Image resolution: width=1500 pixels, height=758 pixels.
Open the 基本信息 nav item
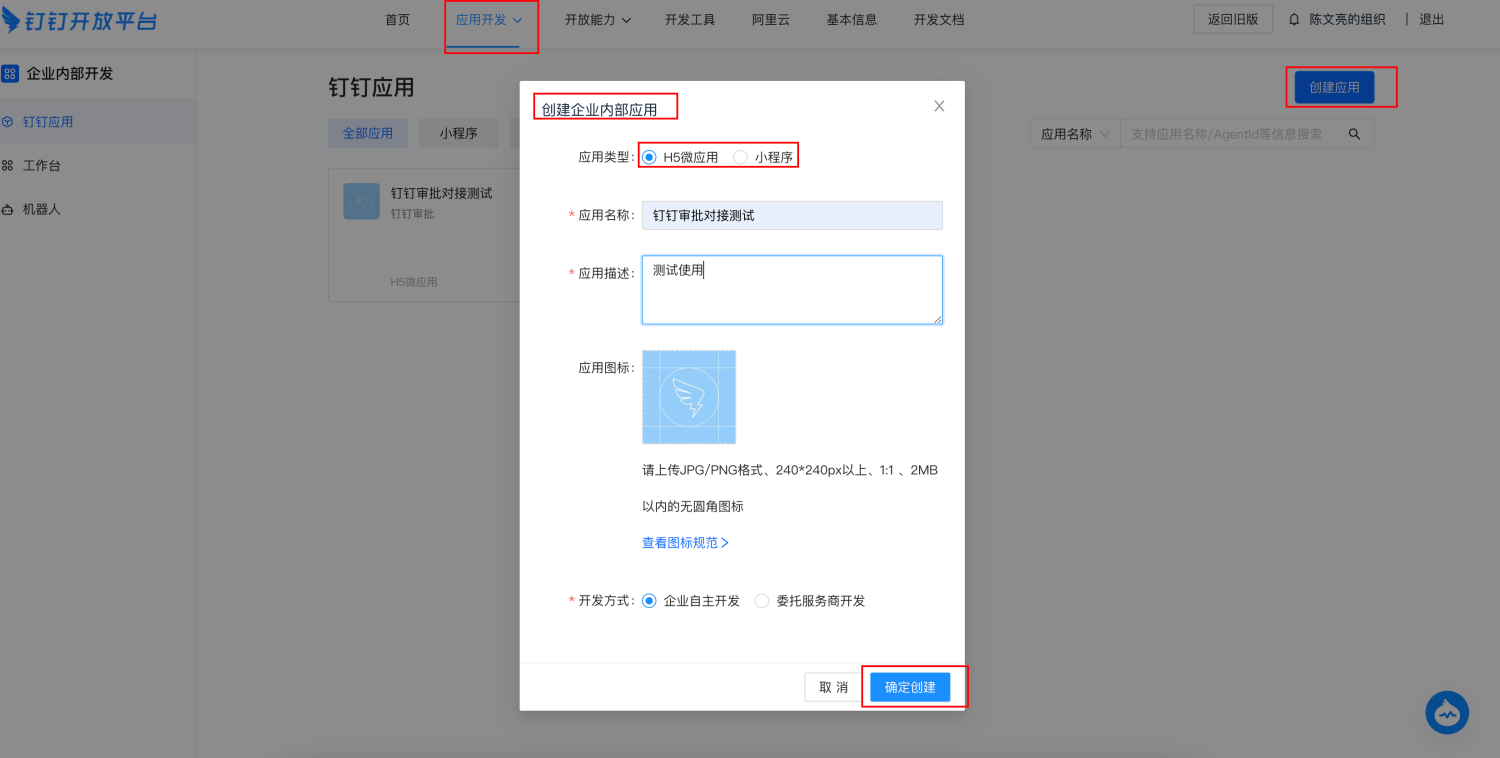pos(852,19)
